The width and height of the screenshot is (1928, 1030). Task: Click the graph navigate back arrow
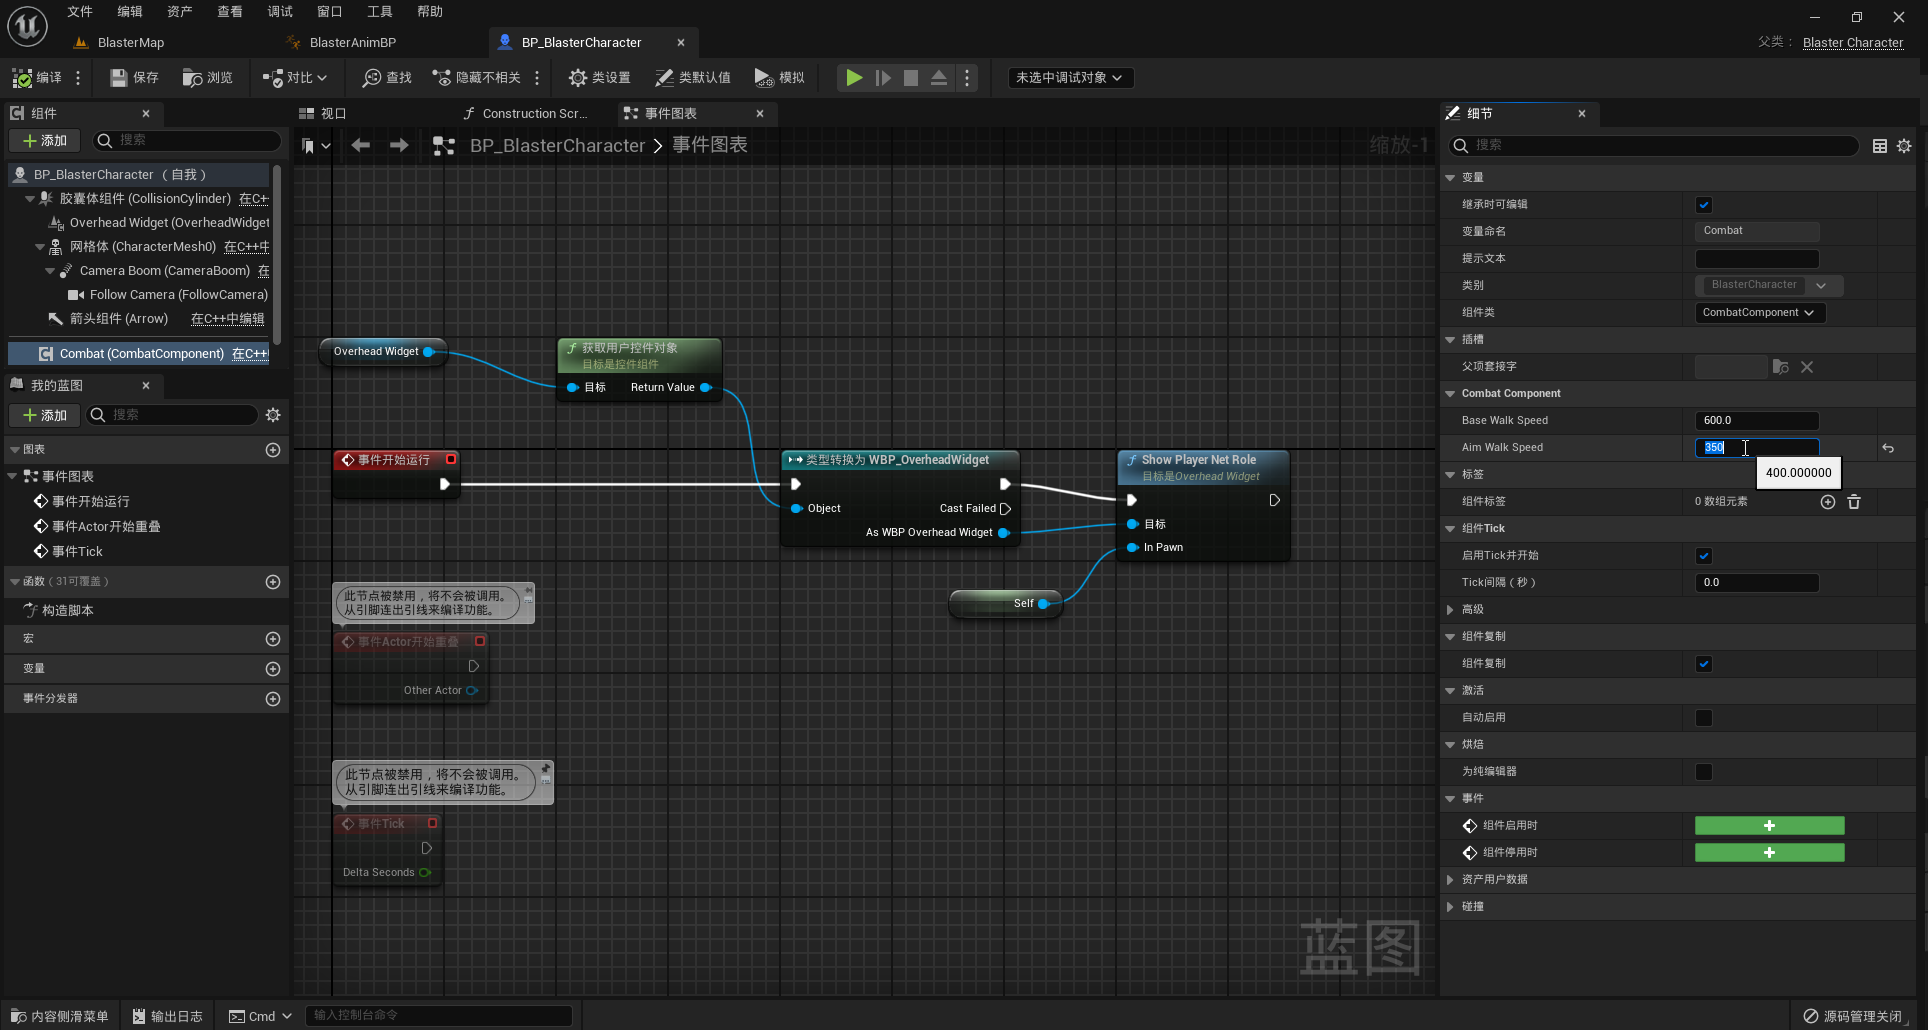coord(361,145)
